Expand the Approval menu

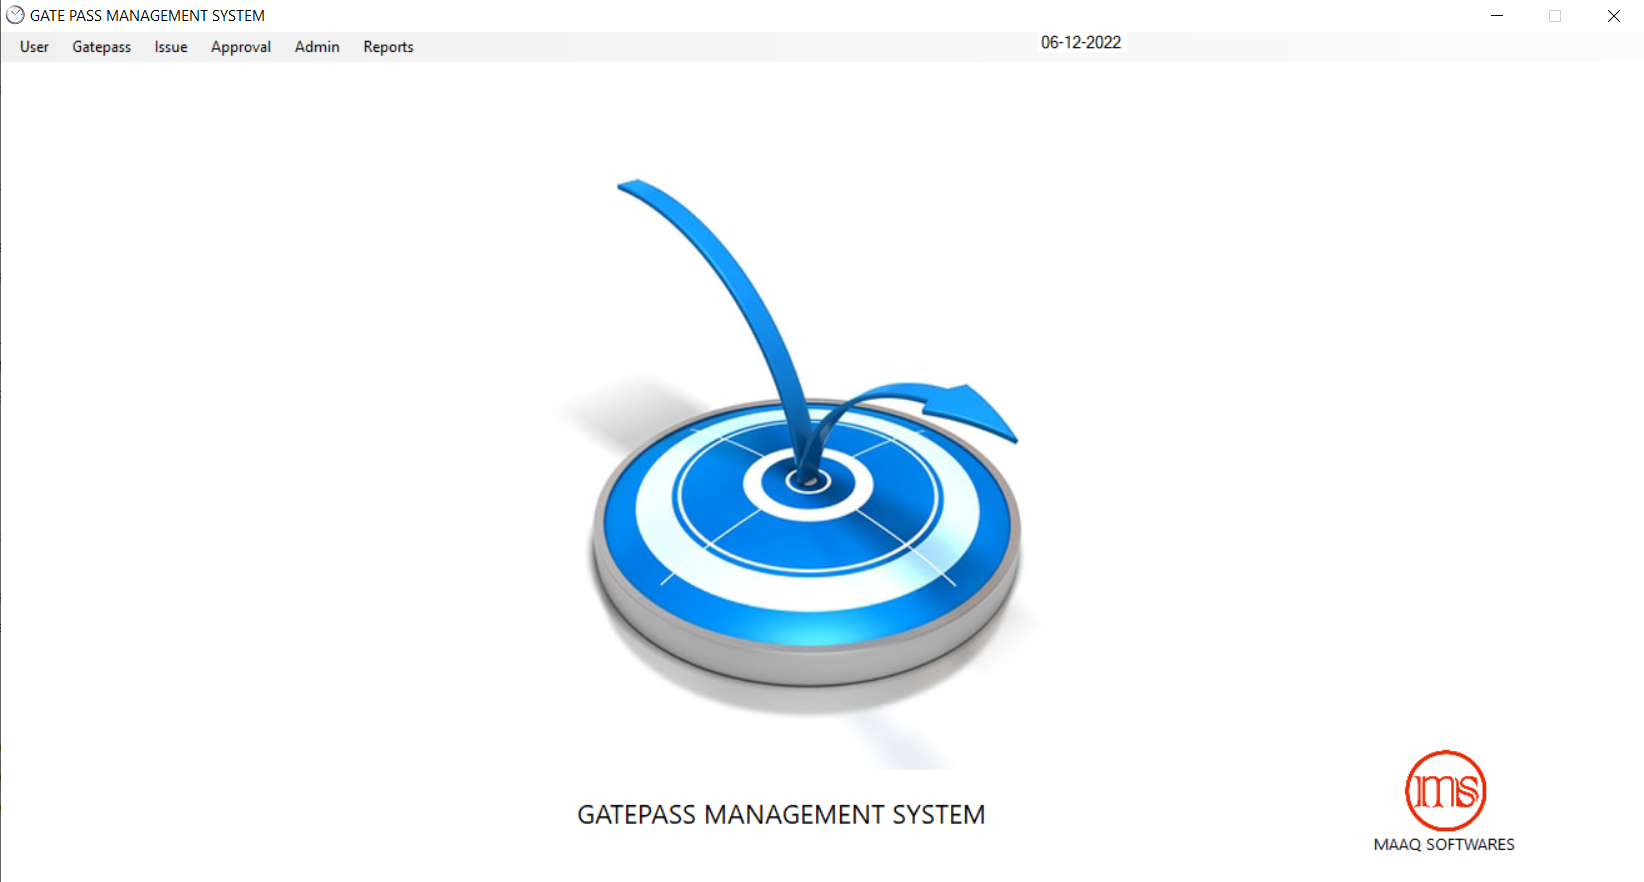coord(240,47)
